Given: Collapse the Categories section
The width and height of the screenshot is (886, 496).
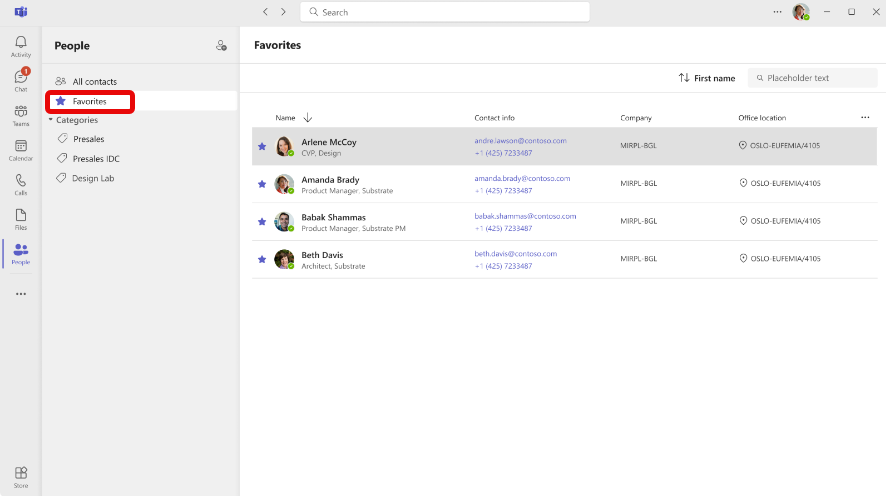Looking at the screenshot, I should (x=51, y=120).
